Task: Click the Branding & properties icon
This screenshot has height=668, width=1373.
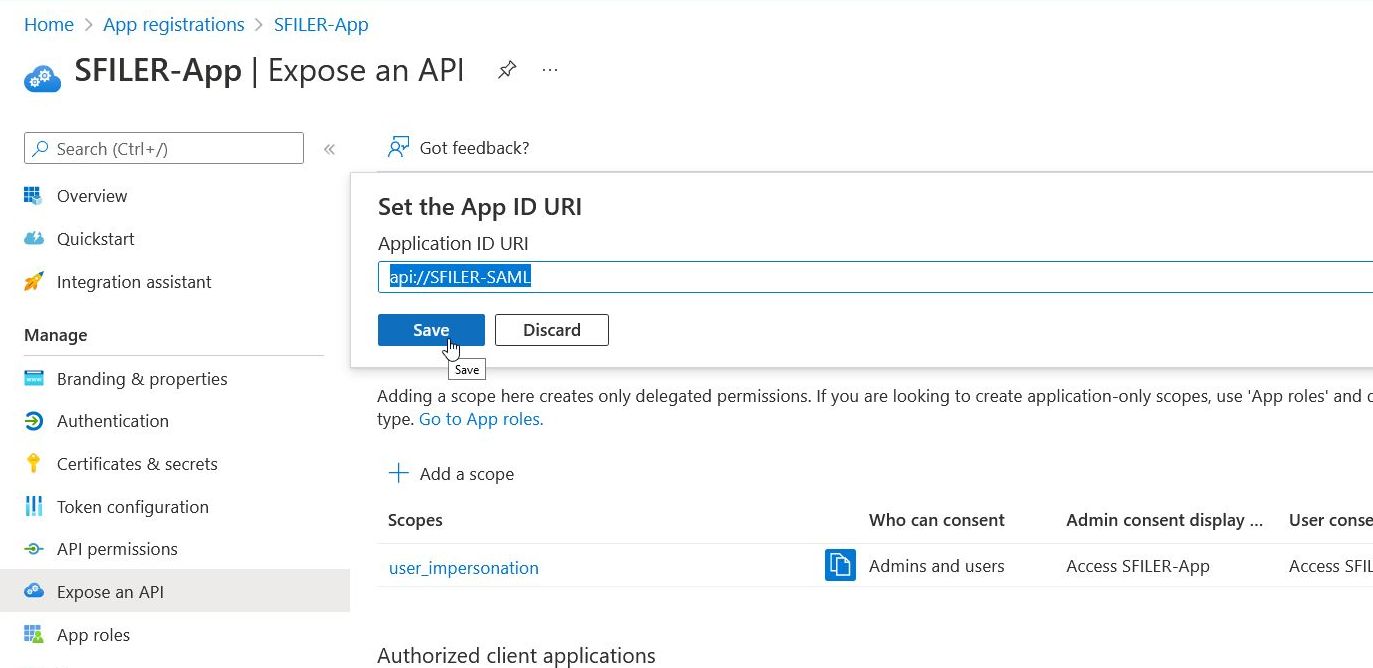Action: (x=34, y=379)
